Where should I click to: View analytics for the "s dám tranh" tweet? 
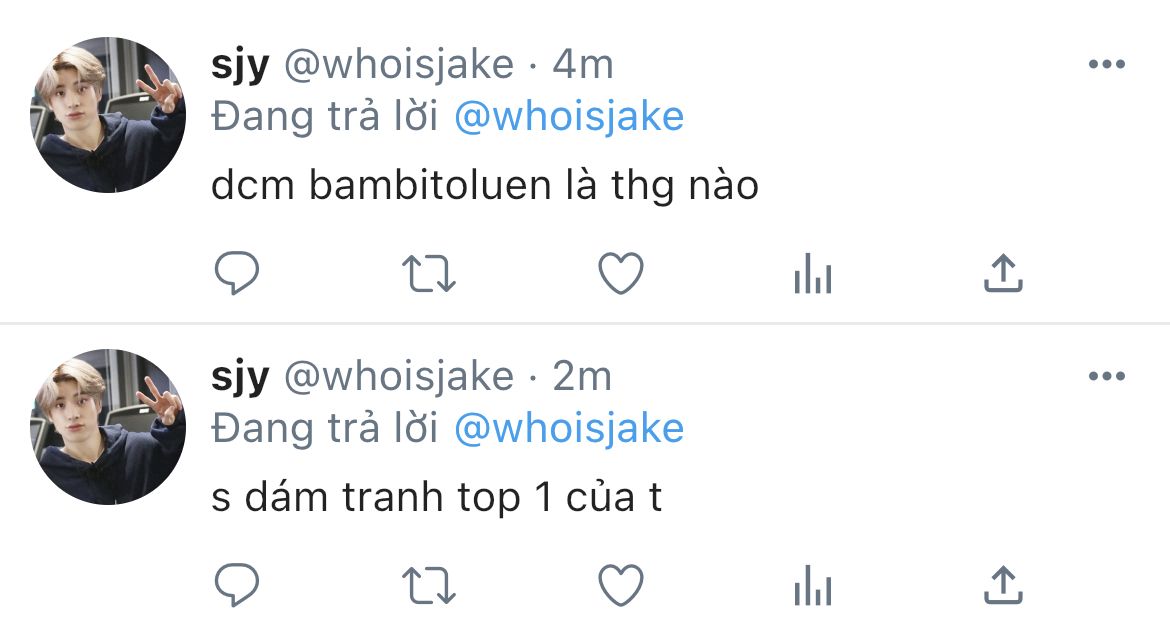click(813, 585)
